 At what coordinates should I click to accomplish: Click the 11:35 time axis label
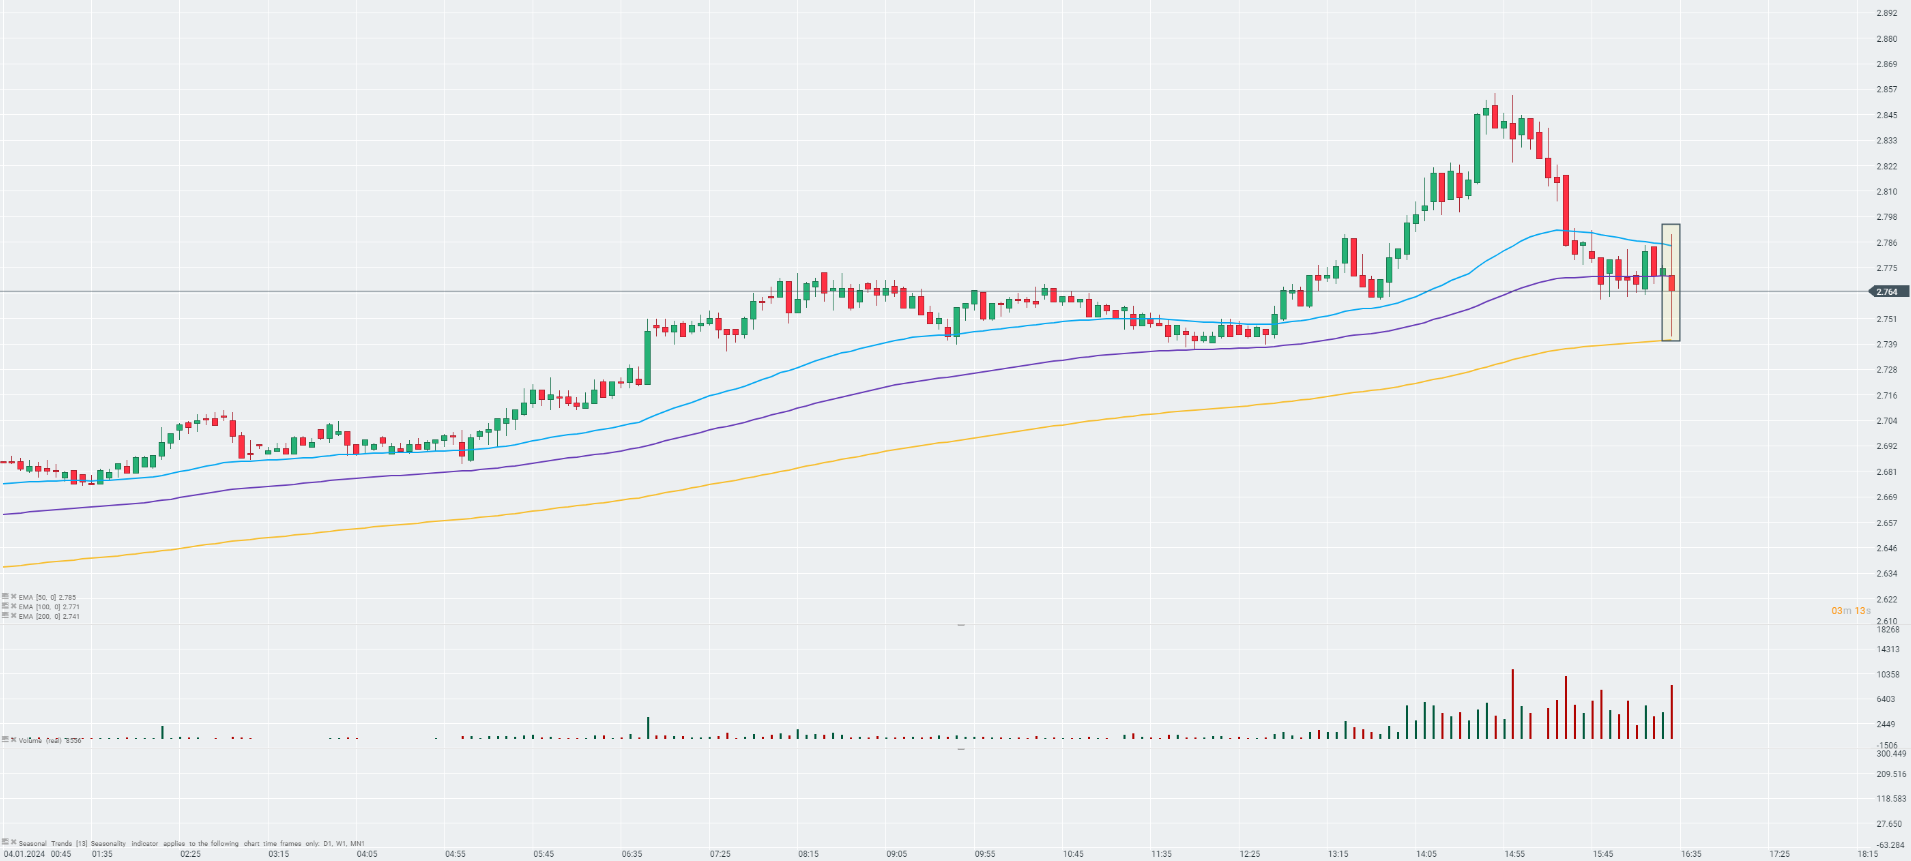click(x=1161, y=854)
